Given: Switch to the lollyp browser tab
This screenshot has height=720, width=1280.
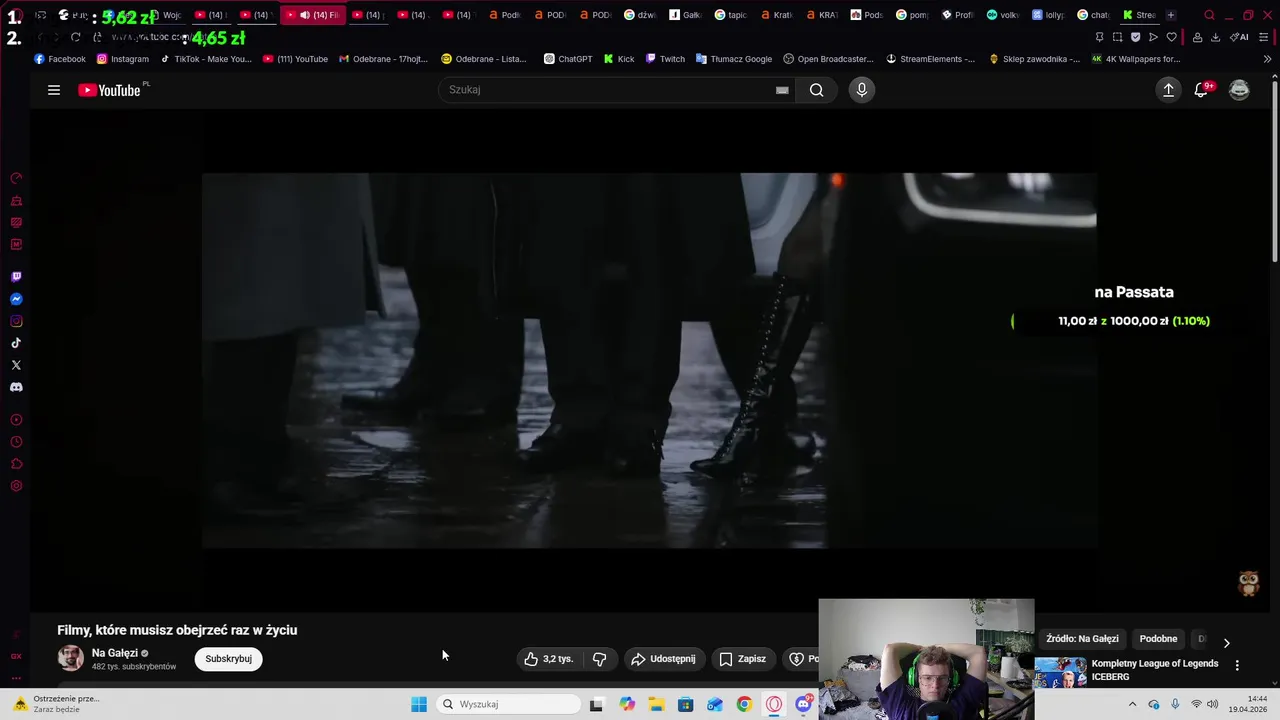Looking at the screenshot, I should point(1048,15).
